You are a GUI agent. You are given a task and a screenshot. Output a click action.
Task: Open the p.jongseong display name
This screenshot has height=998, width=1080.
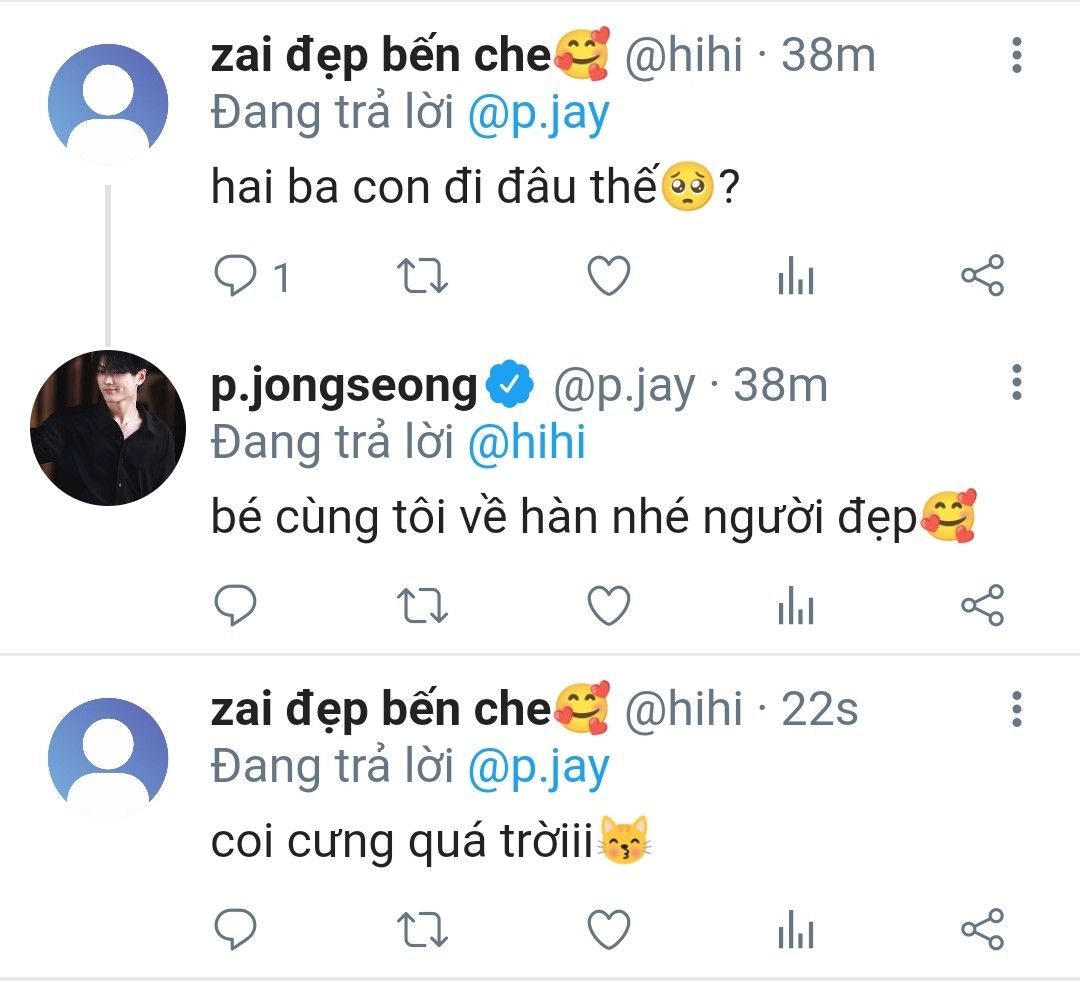pos(344,385)
